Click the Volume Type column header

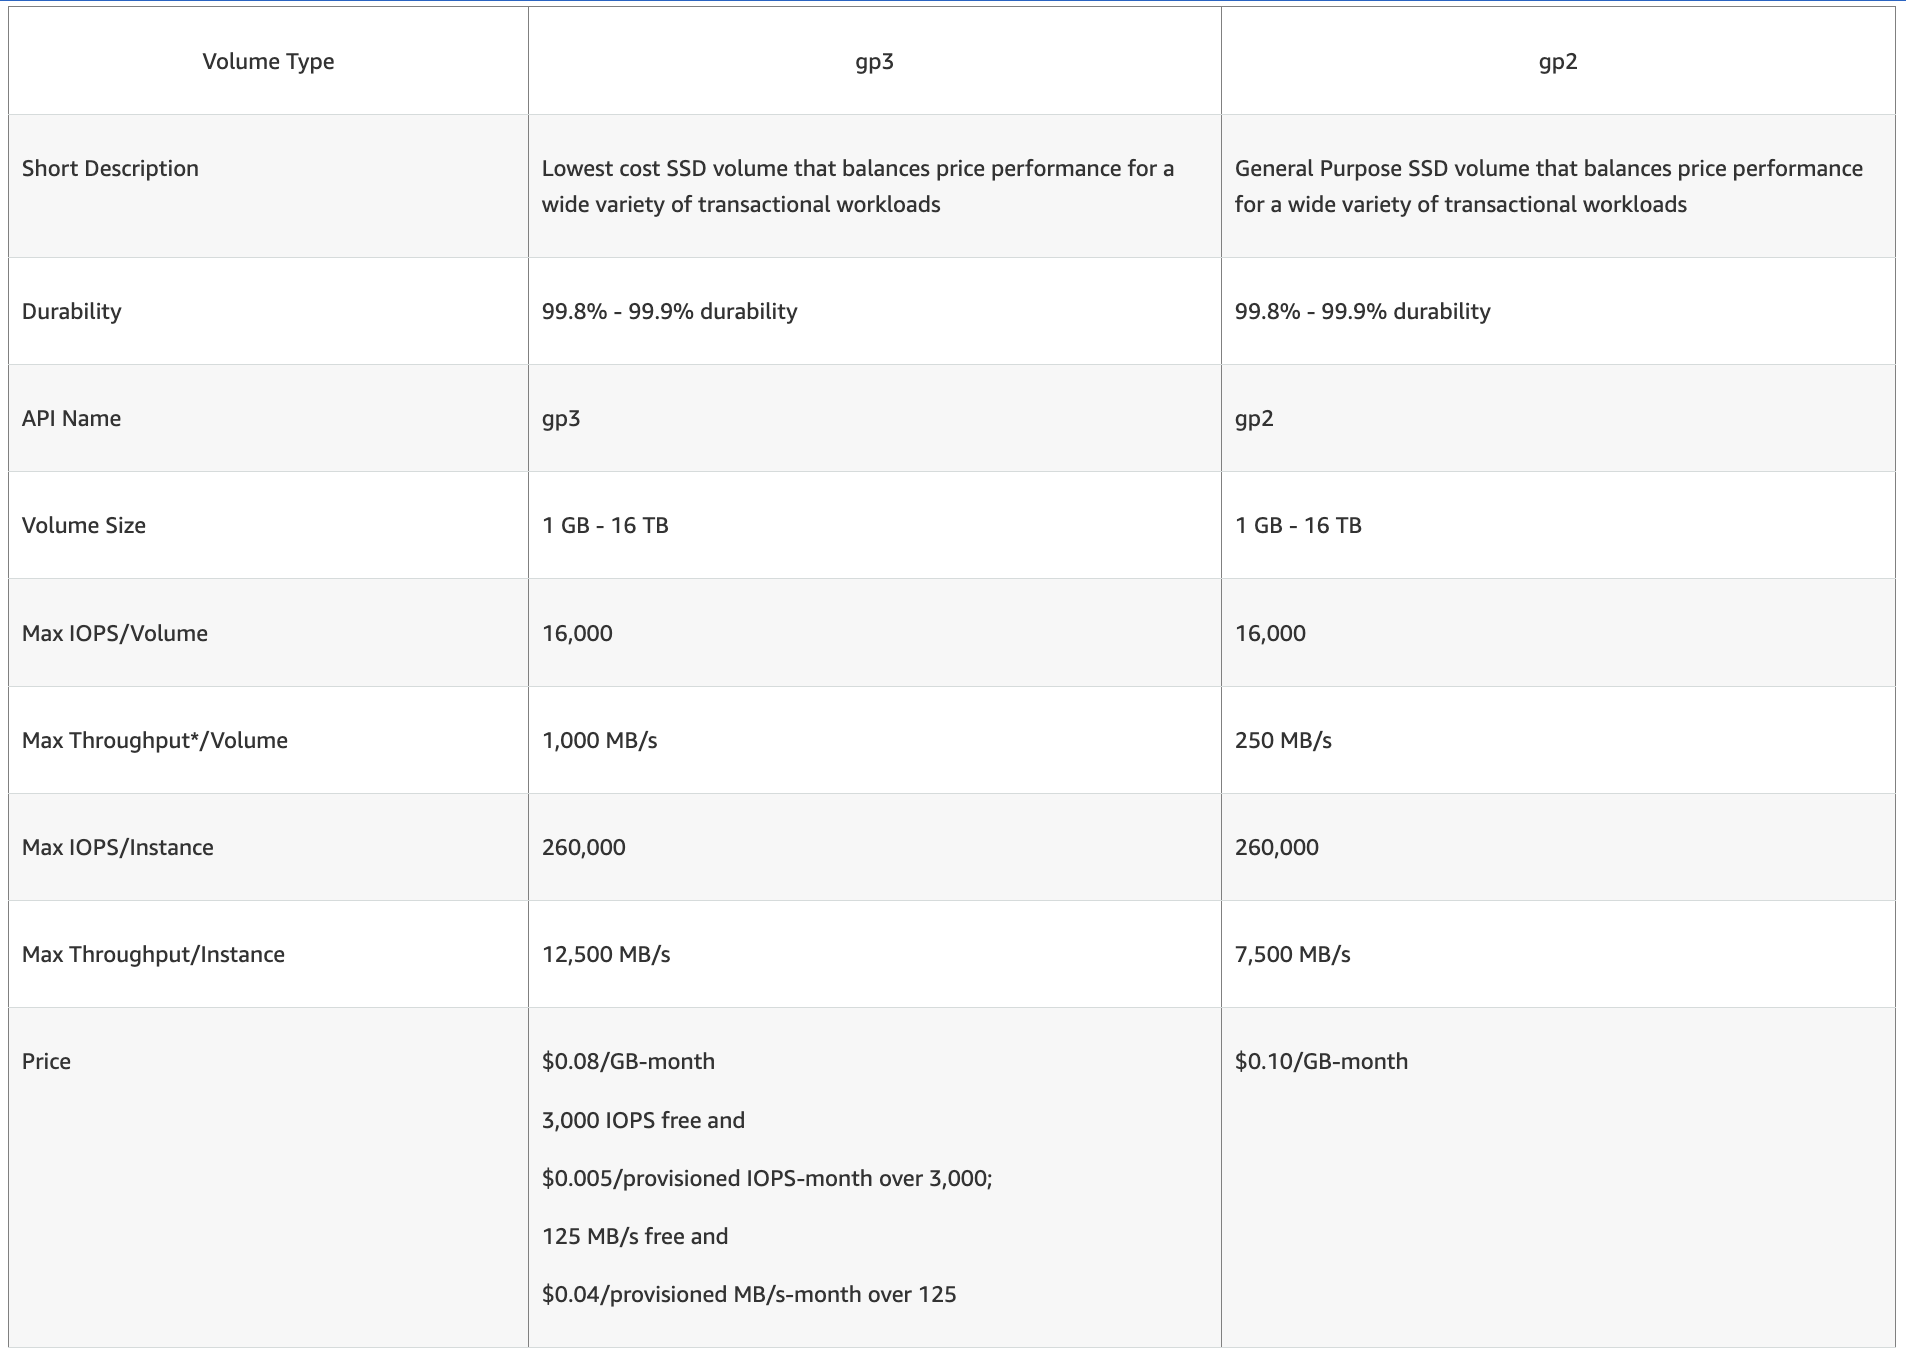(268, 61)
